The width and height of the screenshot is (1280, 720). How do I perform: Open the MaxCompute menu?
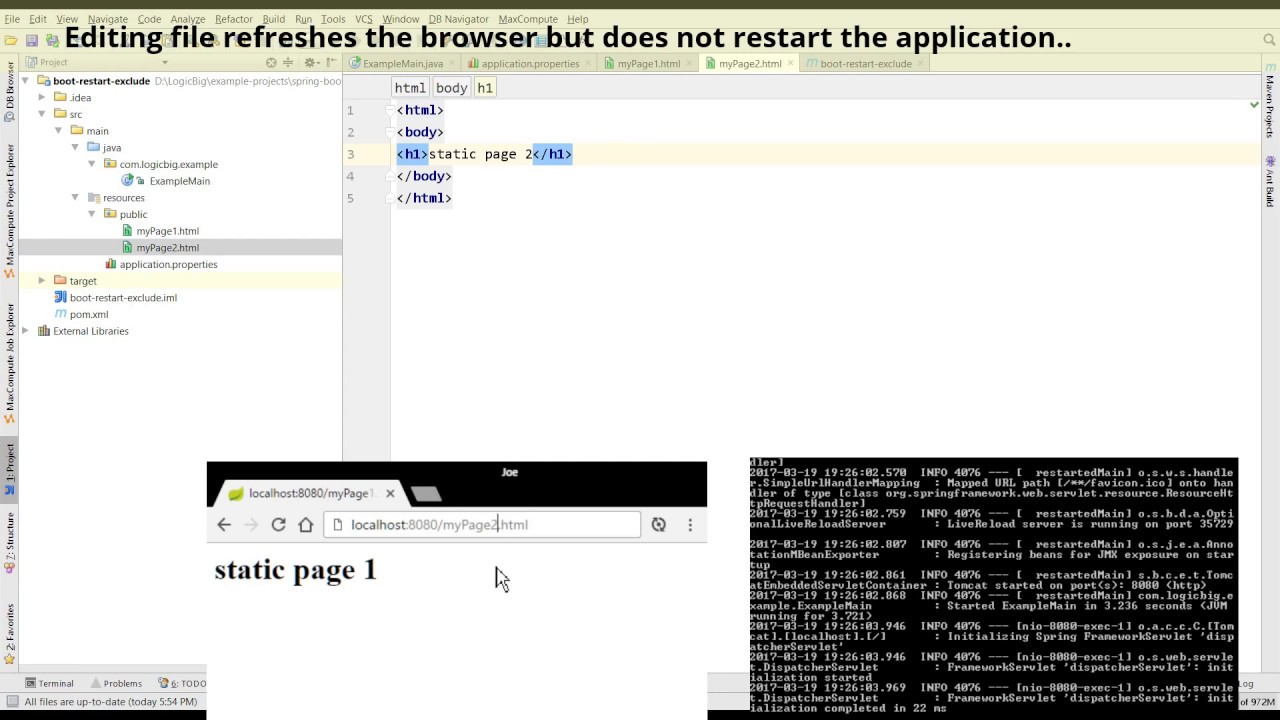tap(528, 19)
